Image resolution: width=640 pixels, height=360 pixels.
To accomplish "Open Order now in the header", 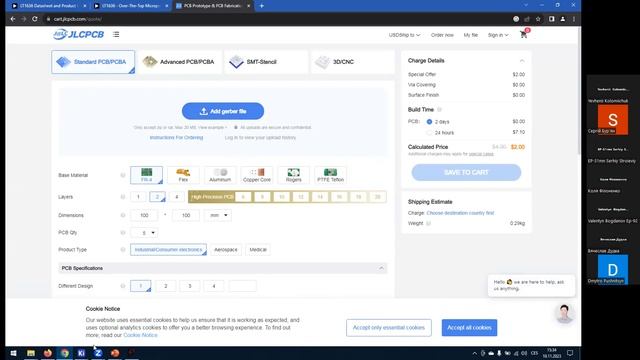I will click(442, 35).
